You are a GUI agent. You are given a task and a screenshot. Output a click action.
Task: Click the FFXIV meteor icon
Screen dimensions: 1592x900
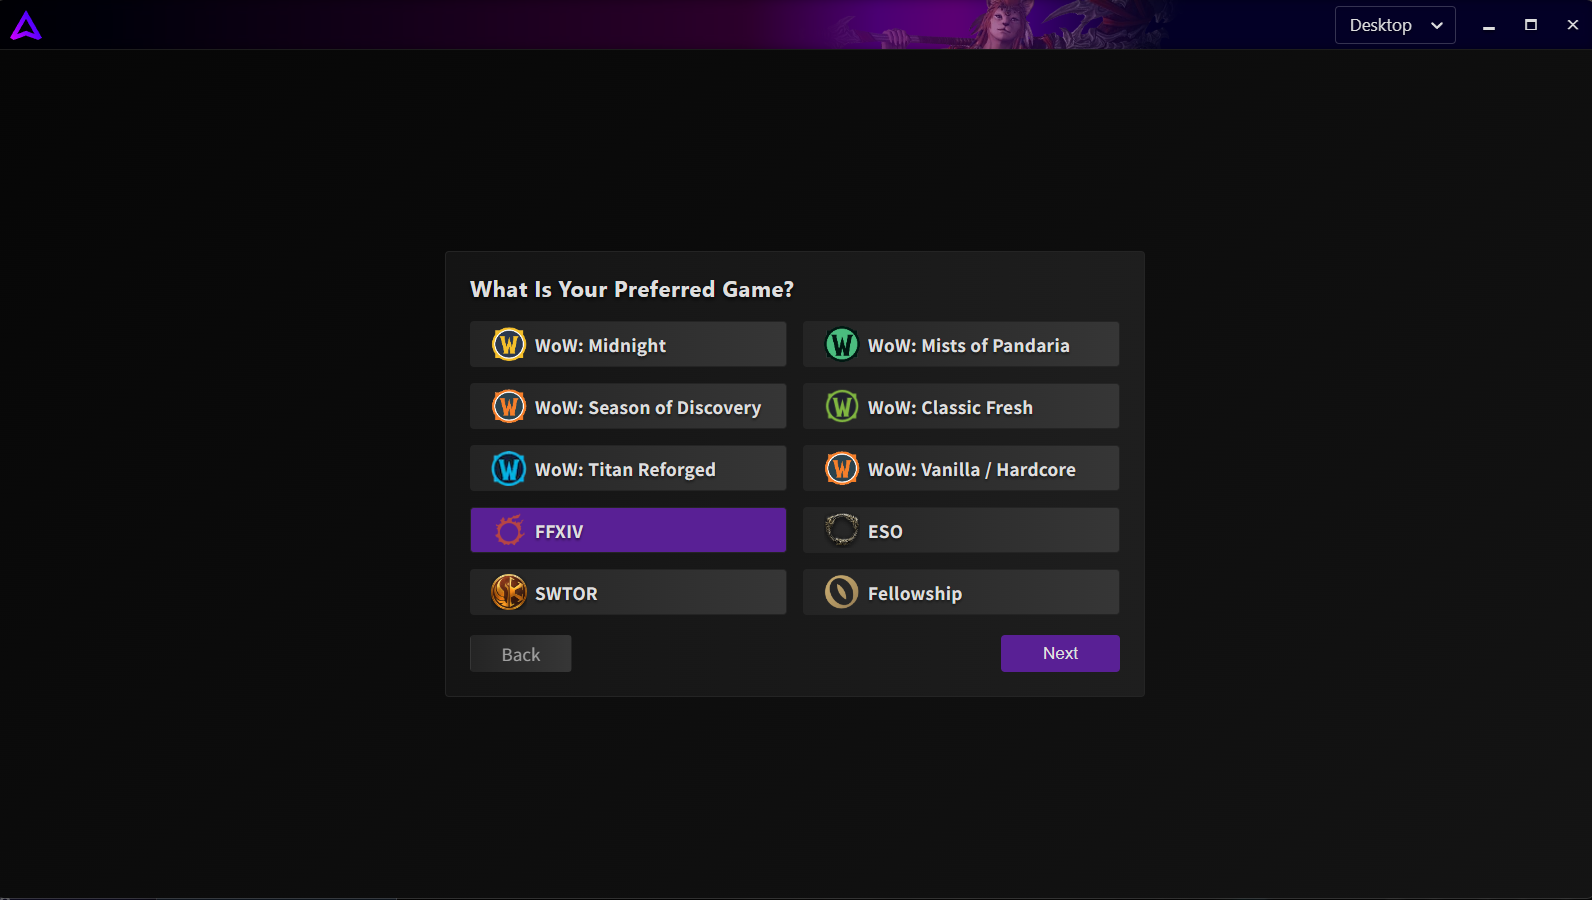pos(509,531)
